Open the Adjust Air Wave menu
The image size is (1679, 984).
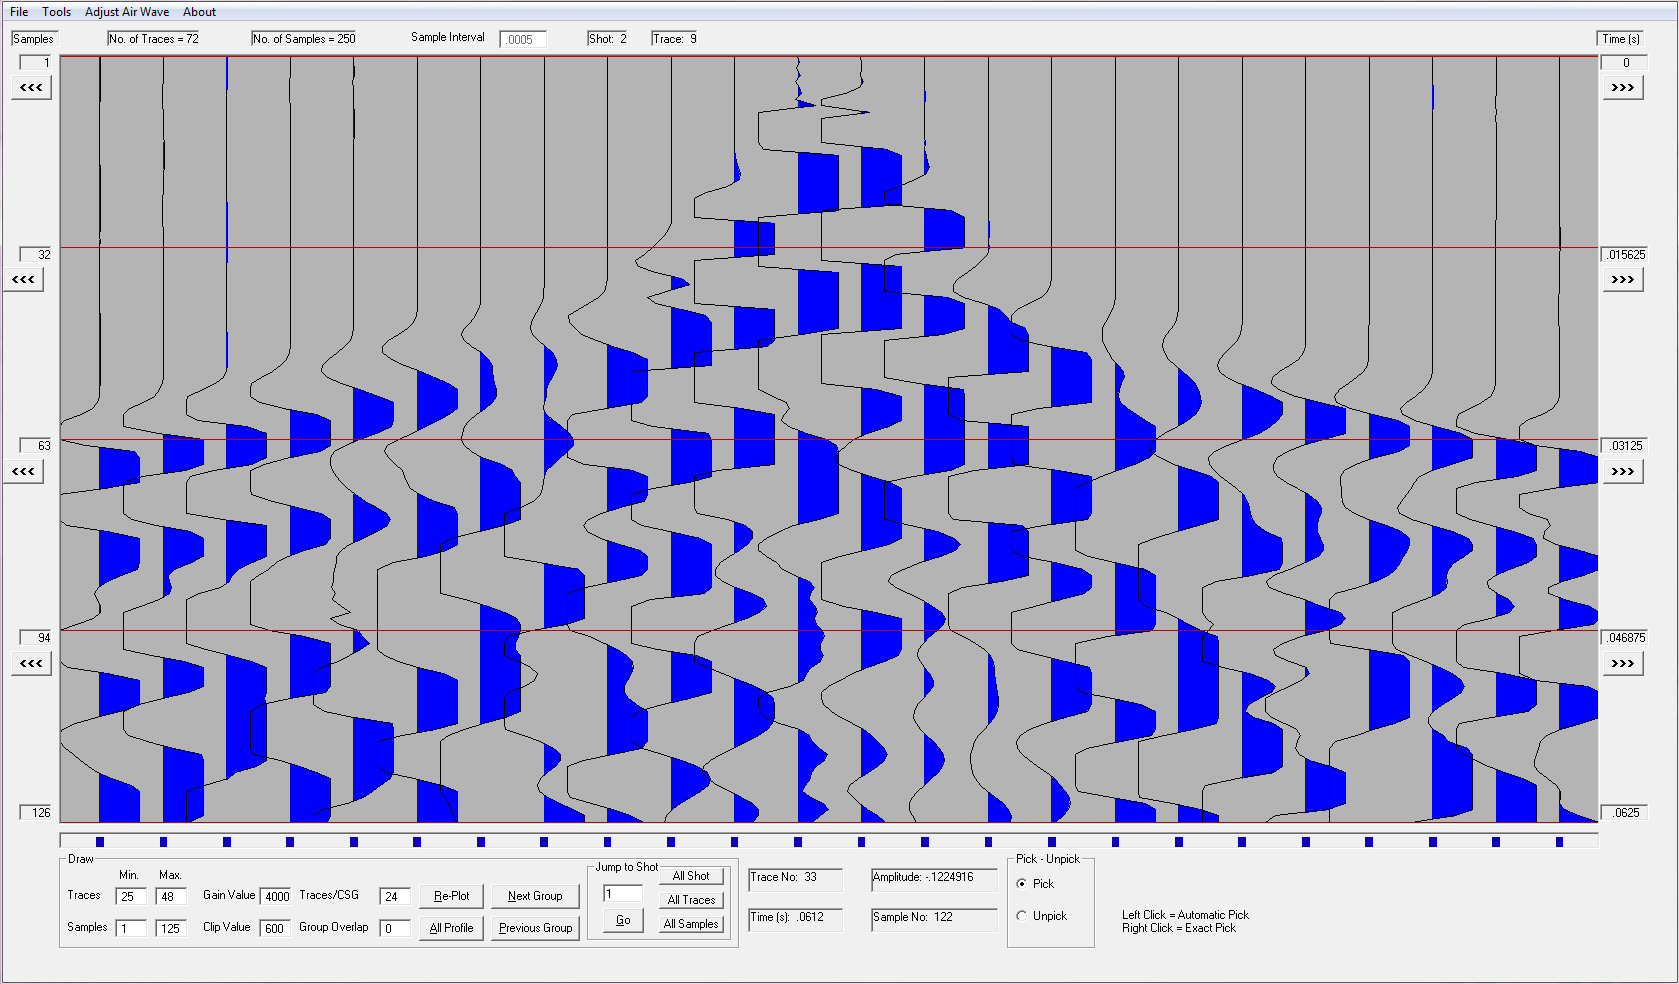tap(127, 12)
